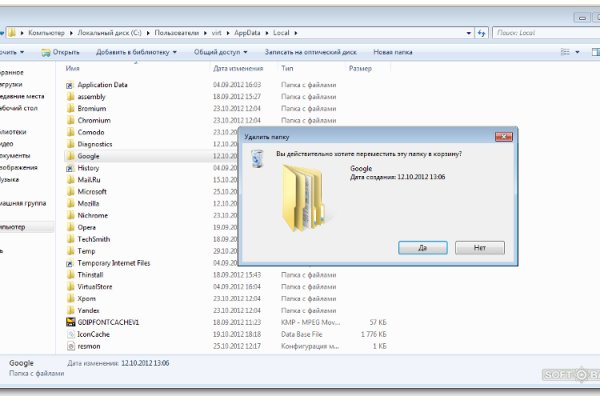
Task: Select the Temporary Internet Files shortcut icon
Action: [x=70, y=262]
